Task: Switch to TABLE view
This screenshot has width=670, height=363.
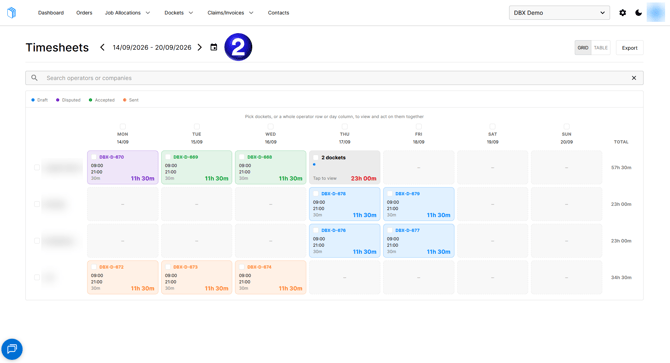Action: 601,48
